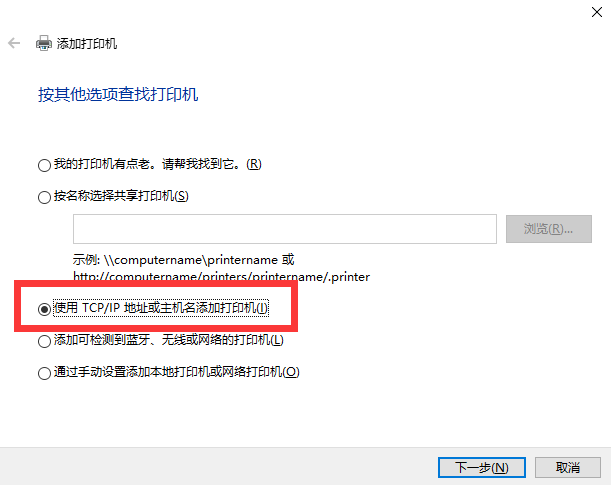Click label text 通过手动设置添加本地打印机或网络打印机(O)

click(177, 372)
